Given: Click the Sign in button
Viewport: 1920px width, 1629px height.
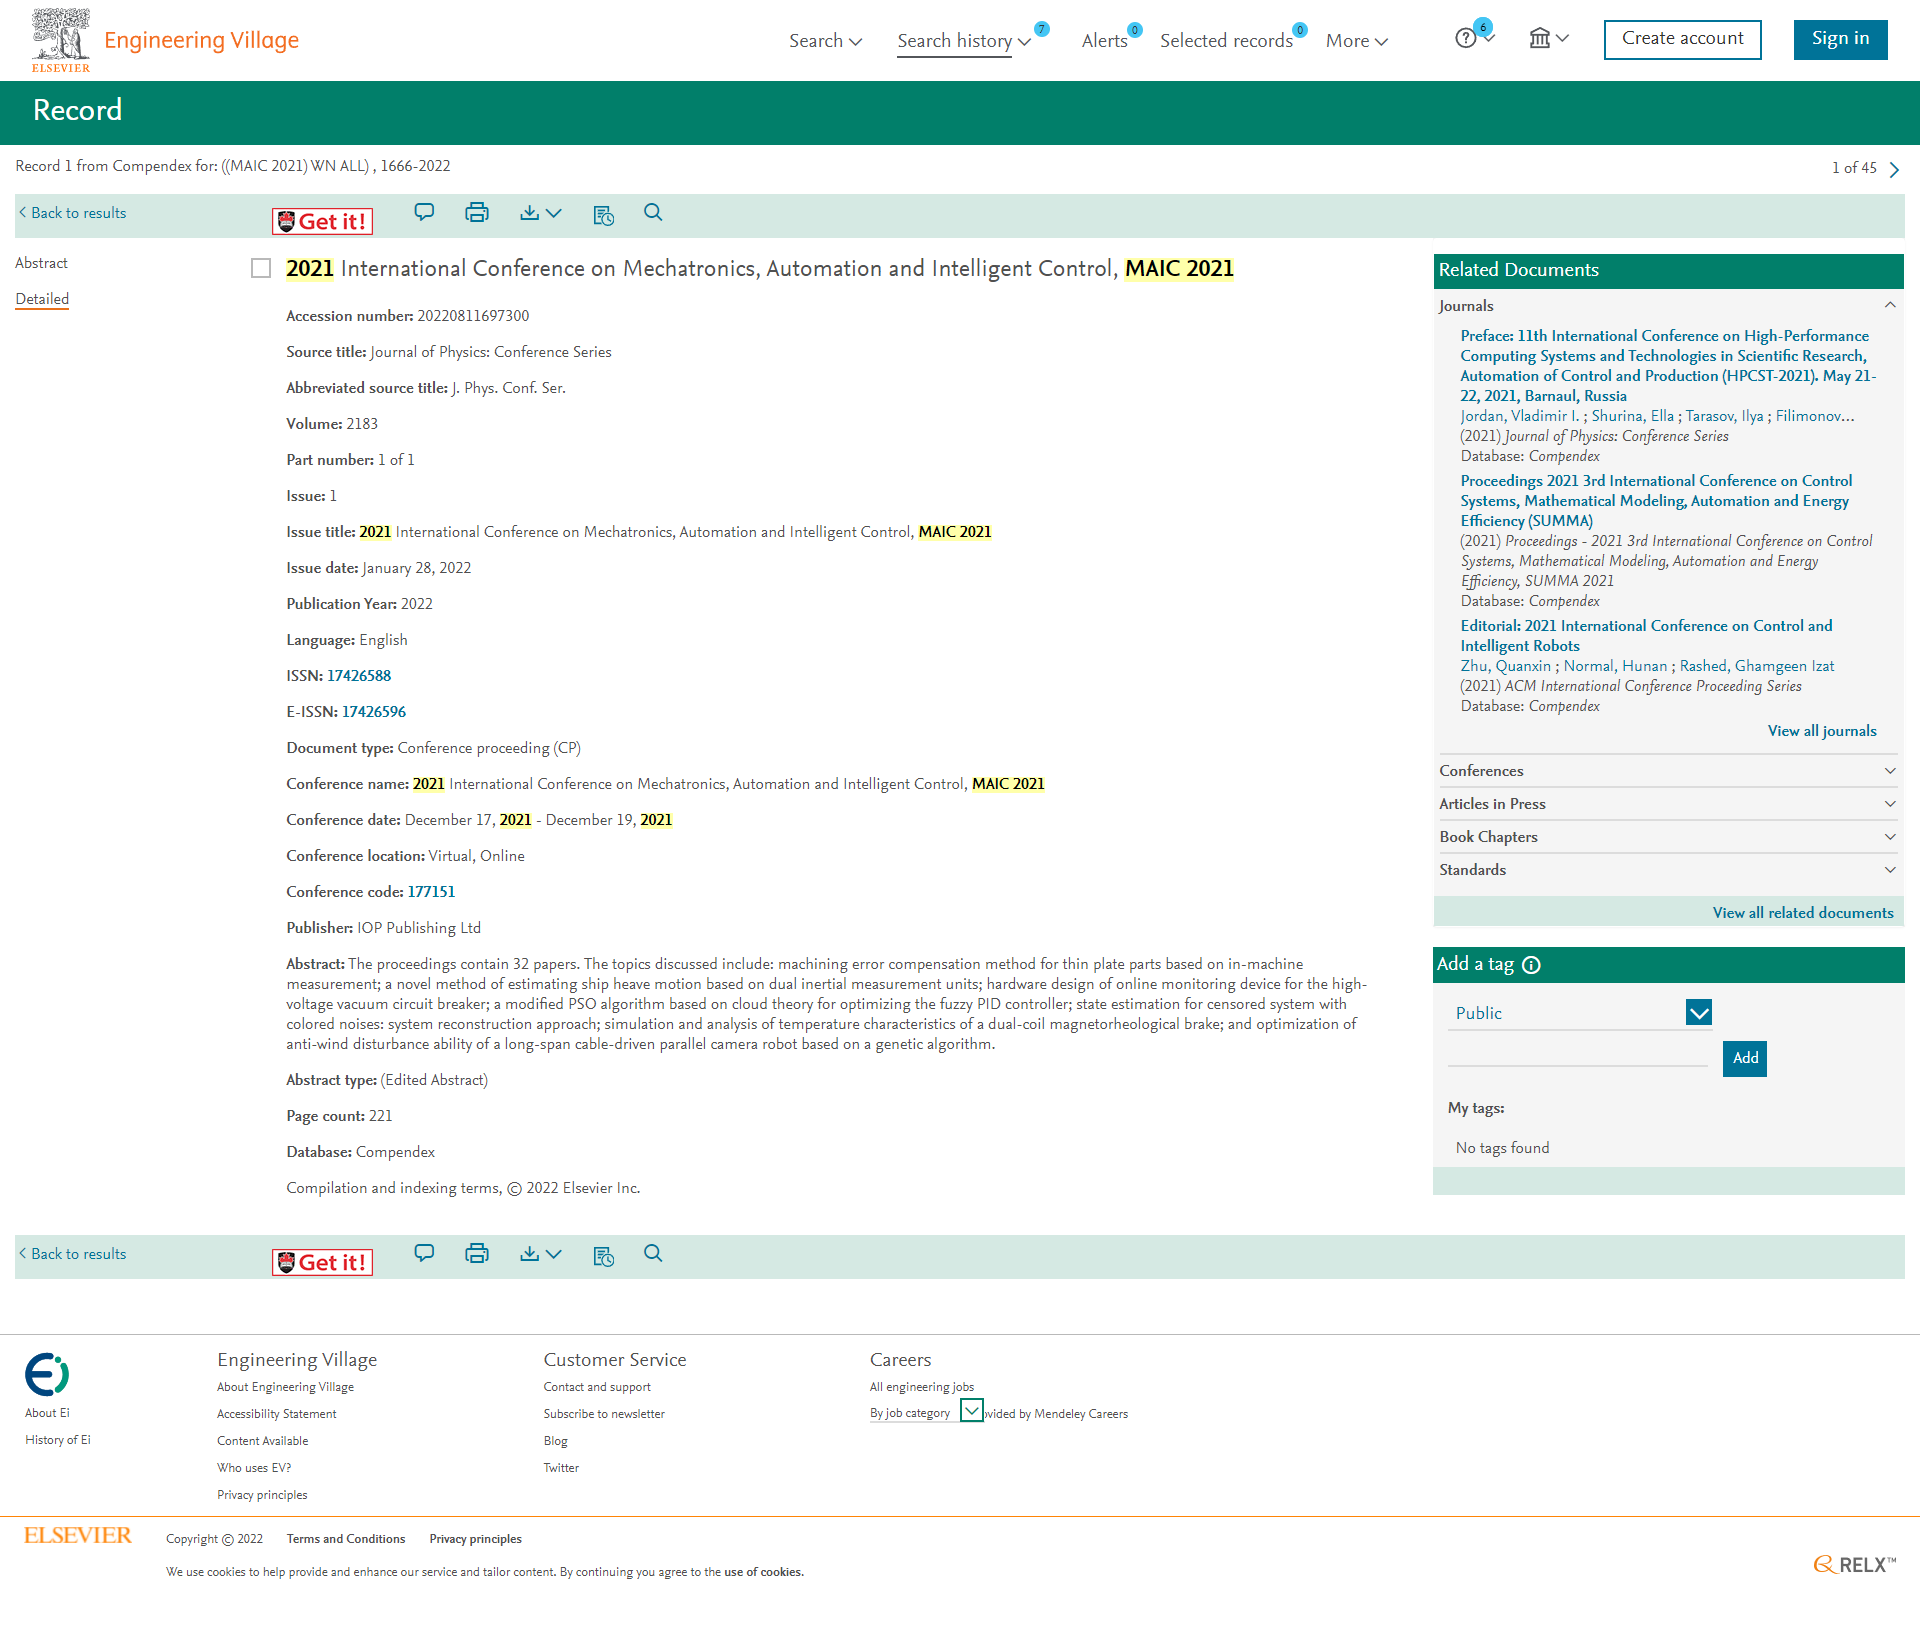Looking at the screenshot, I should 1839,39.
